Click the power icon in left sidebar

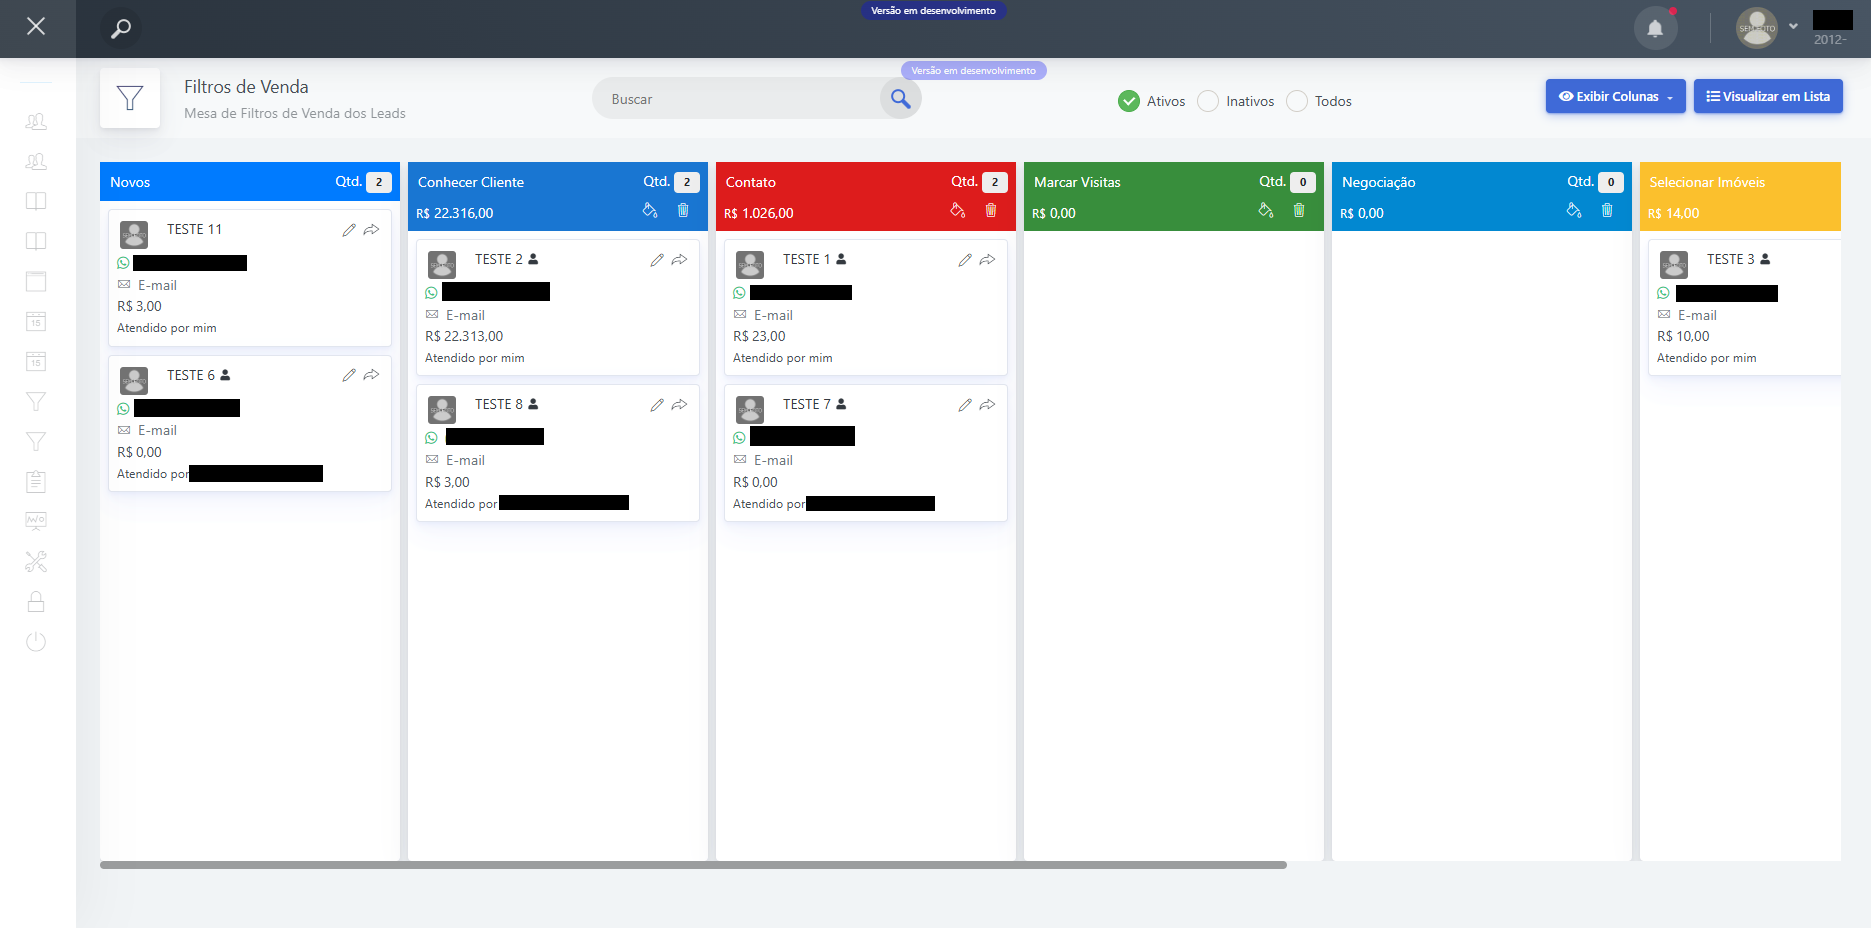(x=36, y=642)
